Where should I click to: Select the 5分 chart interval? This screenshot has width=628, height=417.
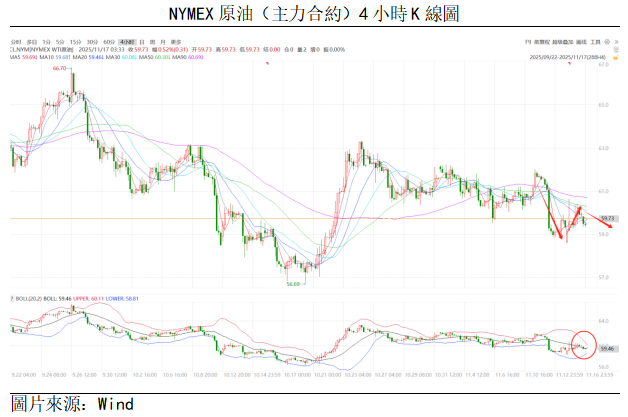point(58,41)
